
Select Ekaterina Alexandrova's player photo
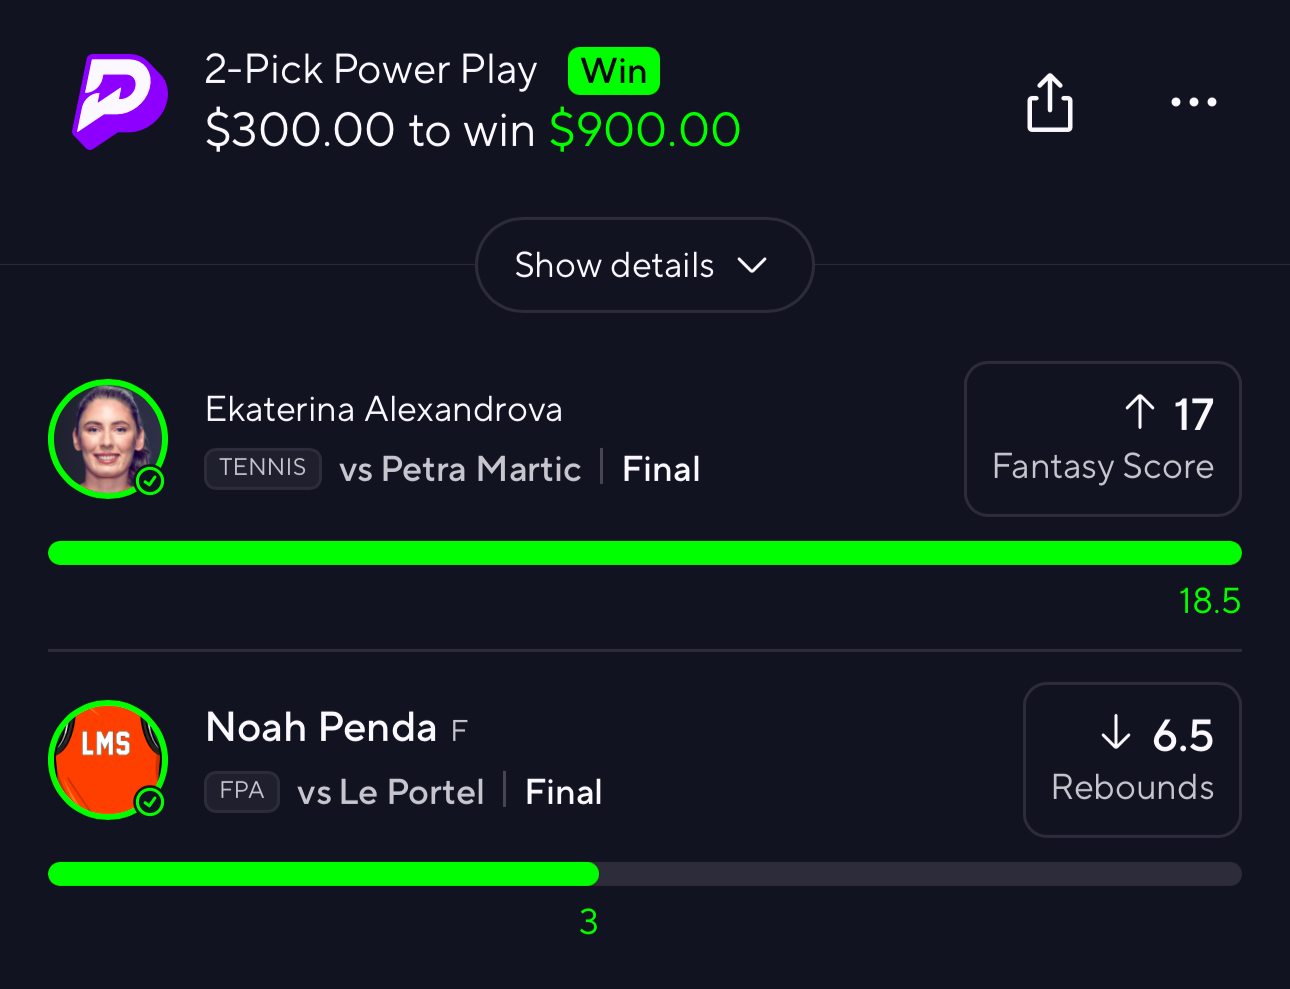(108, 439)
